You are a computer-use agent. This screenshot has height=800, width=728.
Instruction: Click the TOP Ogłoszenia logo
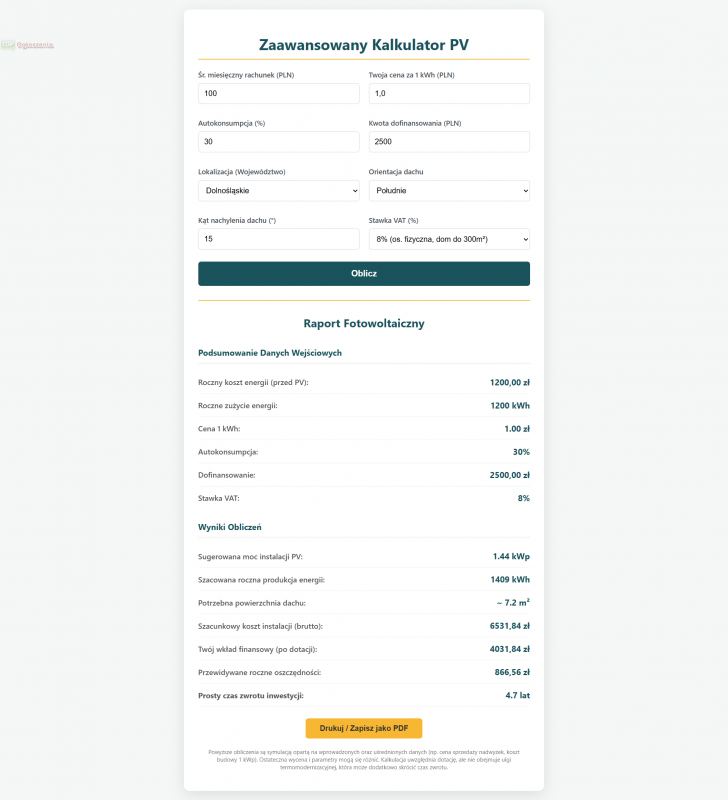coord(27,45)
